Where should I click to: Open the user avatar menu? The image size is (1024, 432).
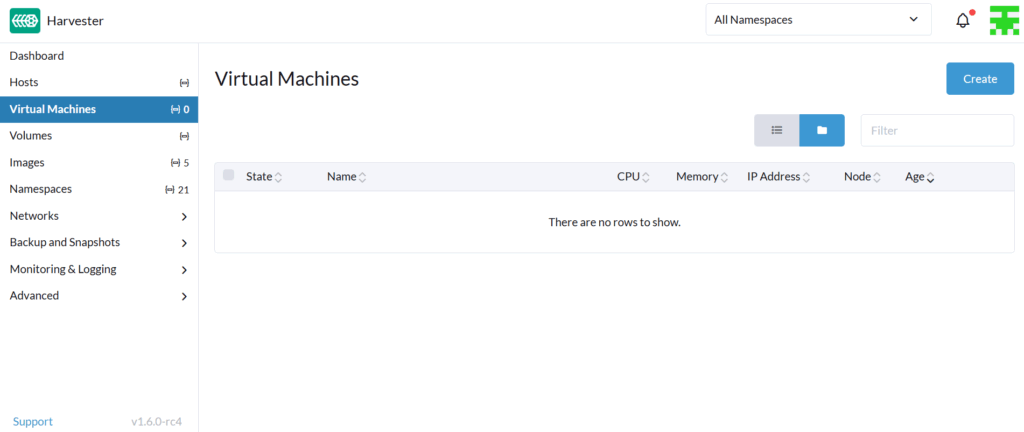click(x=1003, y=20)
